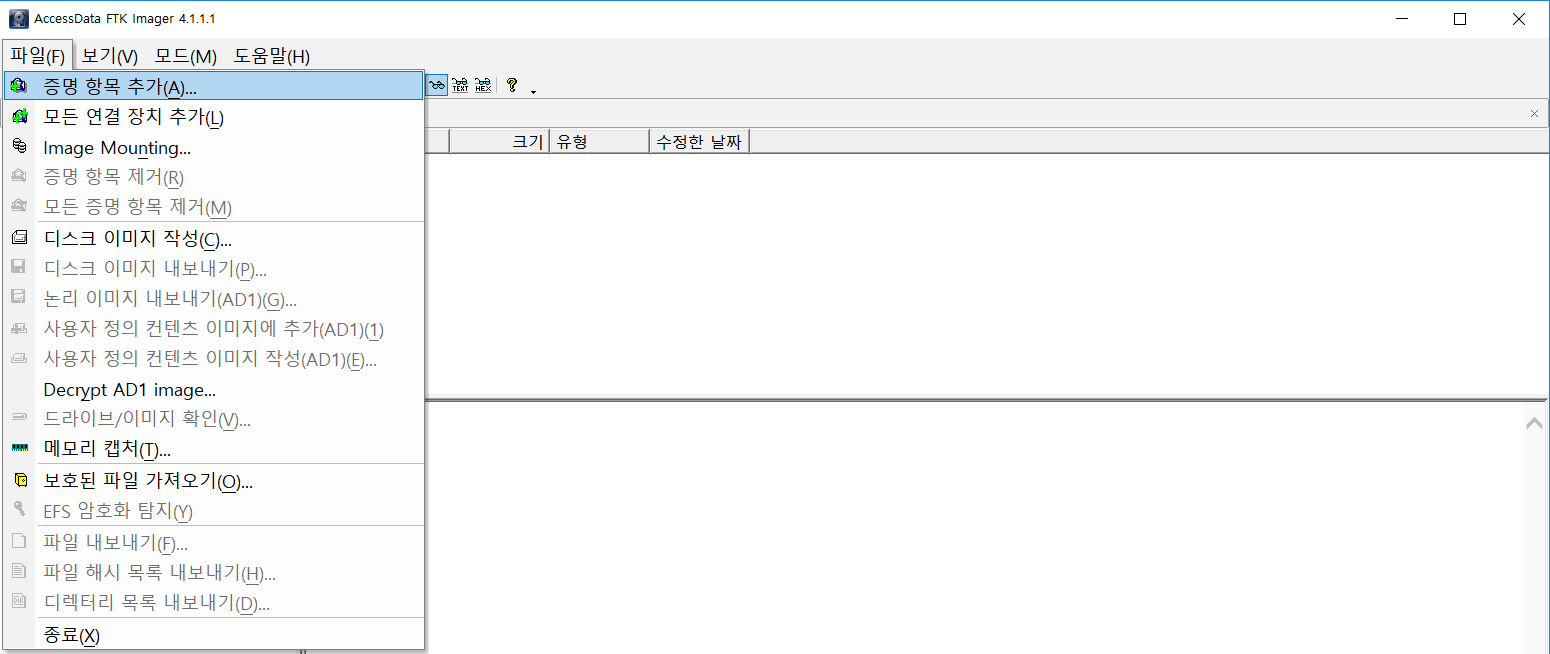Screen dimensions: 1550x654
Task: Choose 보호된 파일 가져오기(O)...
Action: 213,481
